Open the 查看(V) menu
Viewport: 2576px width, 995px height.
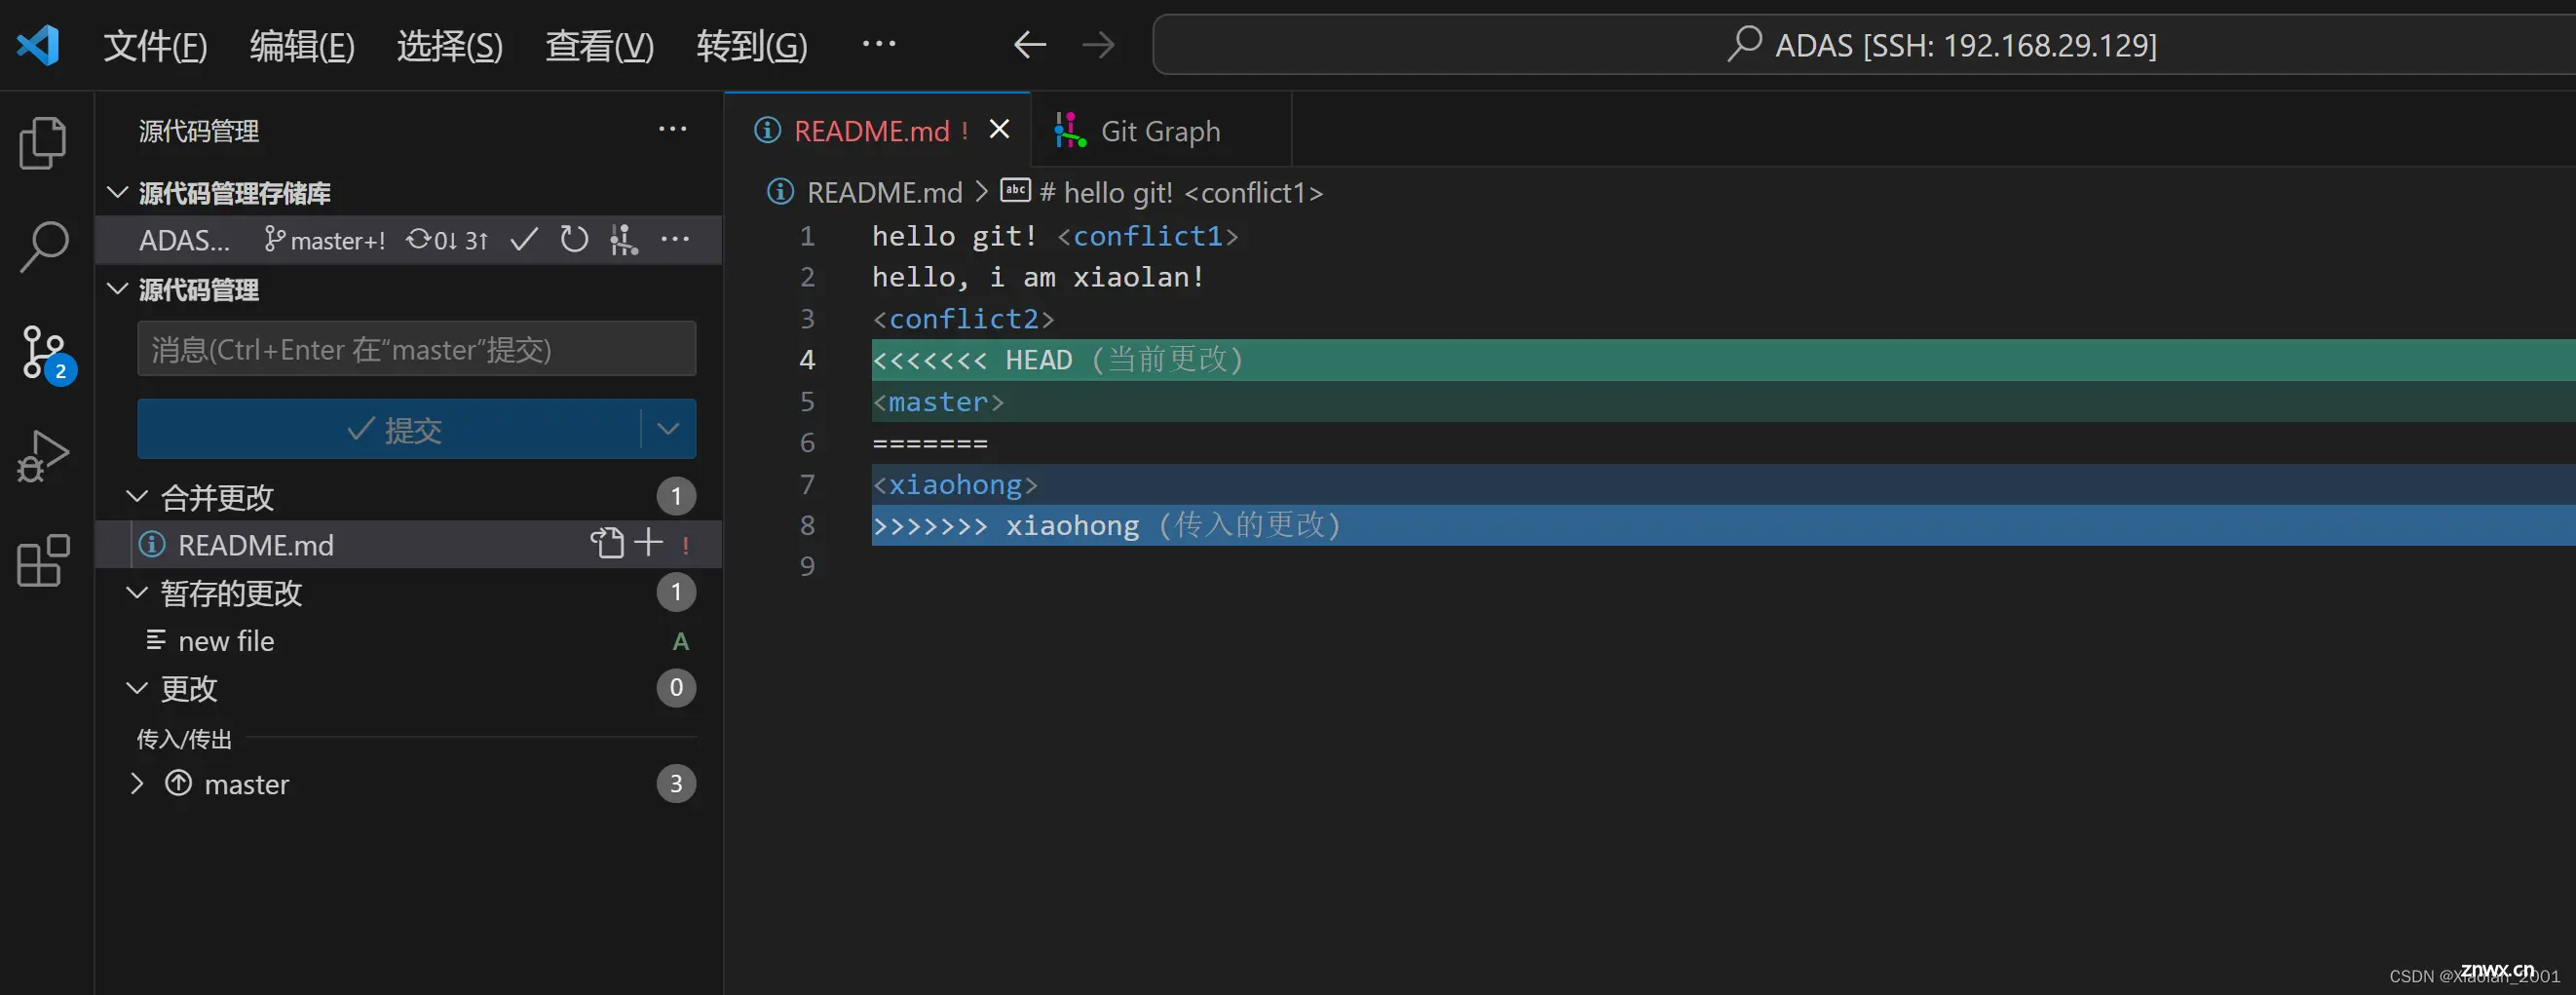[x=600, y=45]
